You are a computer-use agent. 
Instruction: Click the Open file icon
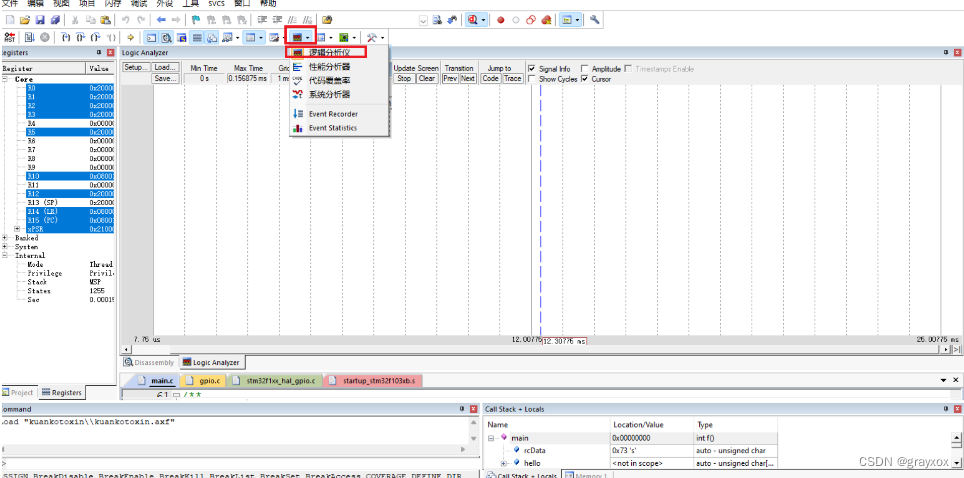point(25,20)
